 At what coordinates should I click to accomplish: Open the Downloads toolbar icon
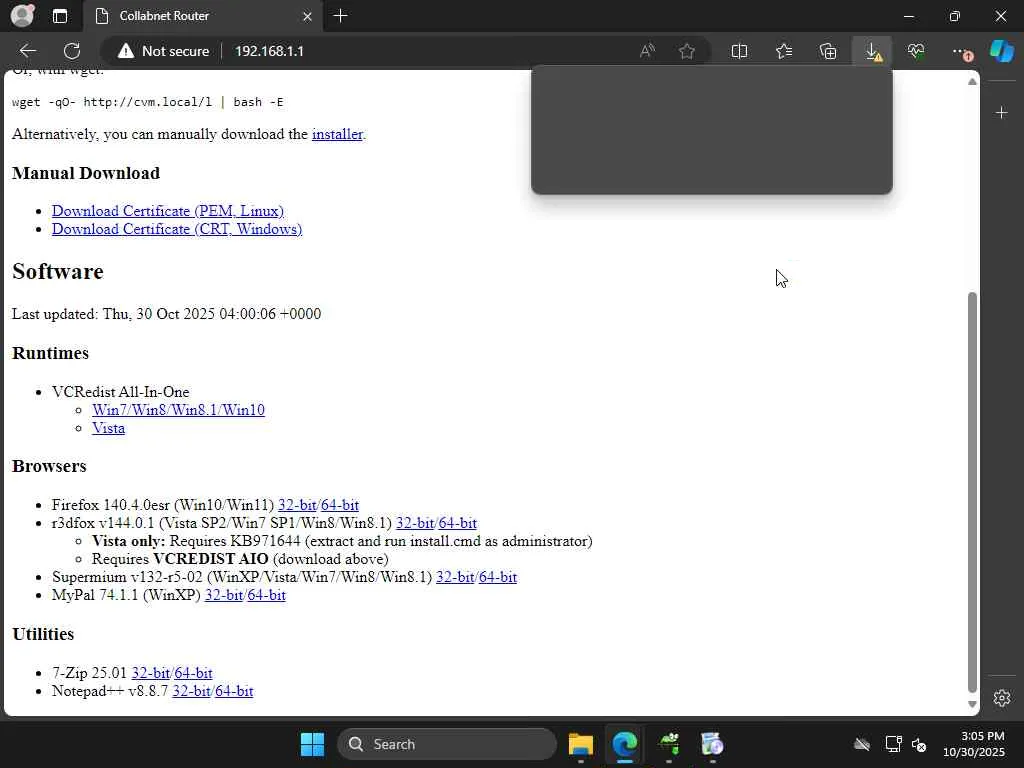[x=872, y=51]
